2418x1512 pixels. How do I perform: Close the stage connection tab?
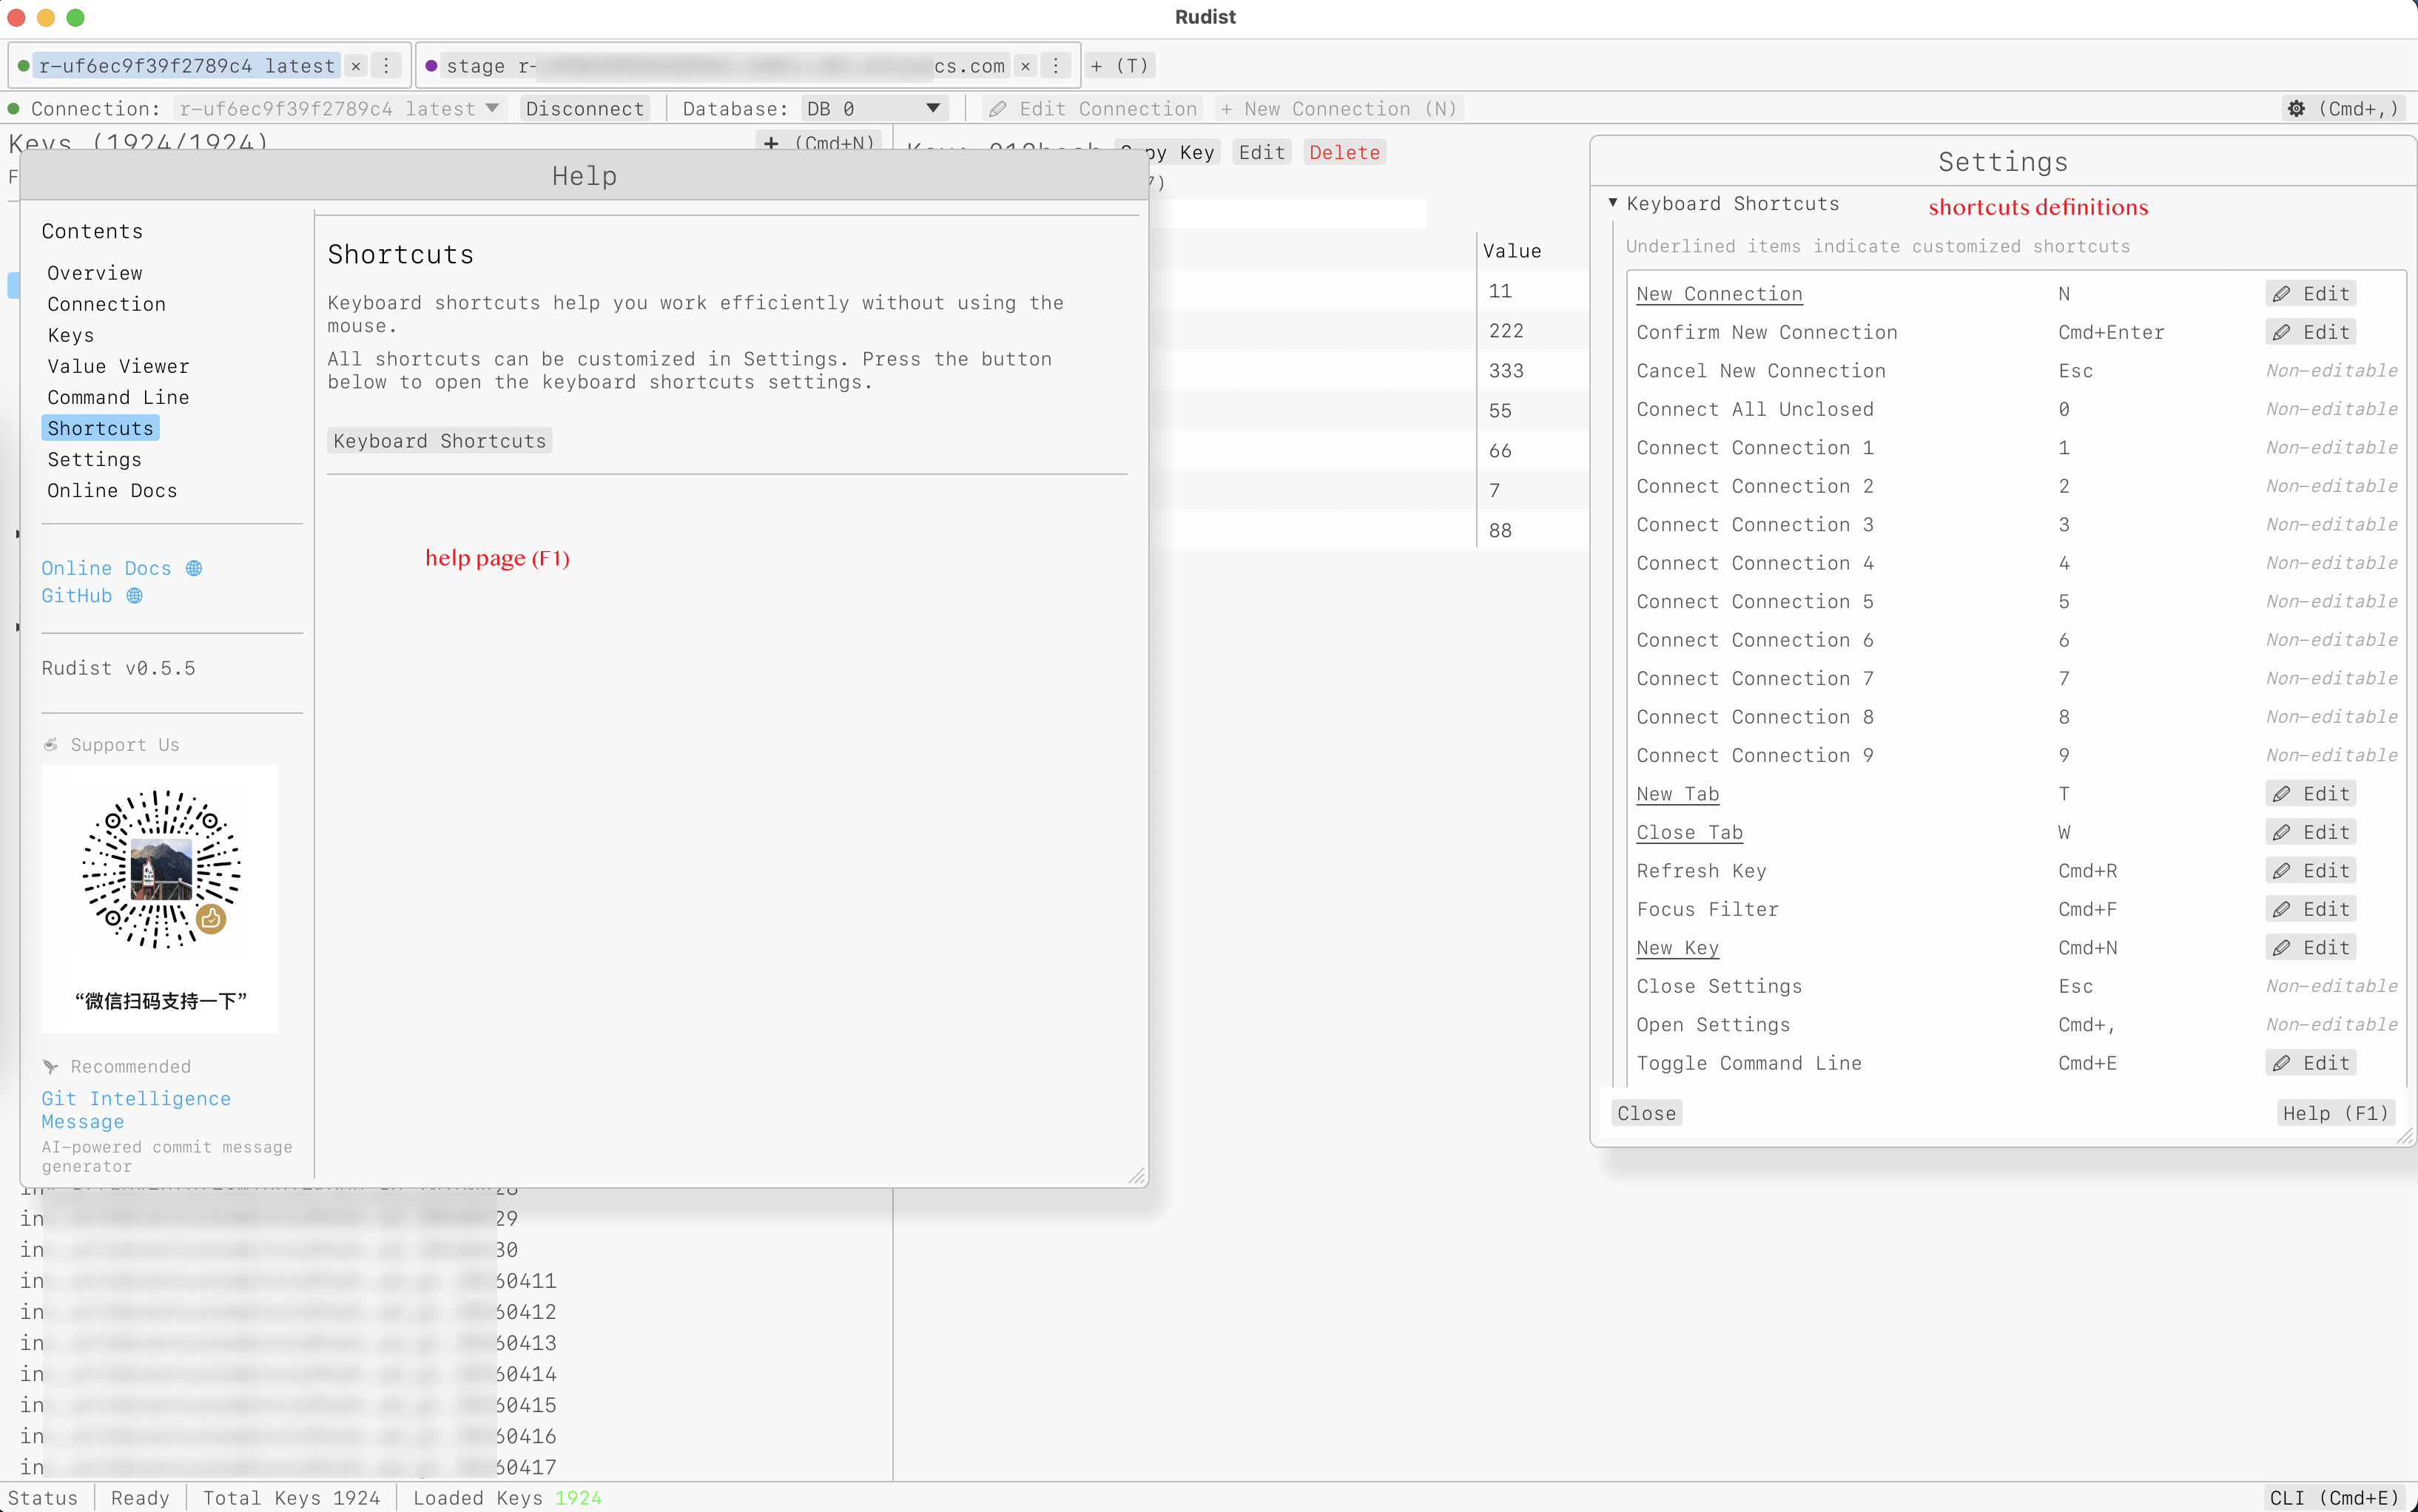click(x=1025, y=66)
